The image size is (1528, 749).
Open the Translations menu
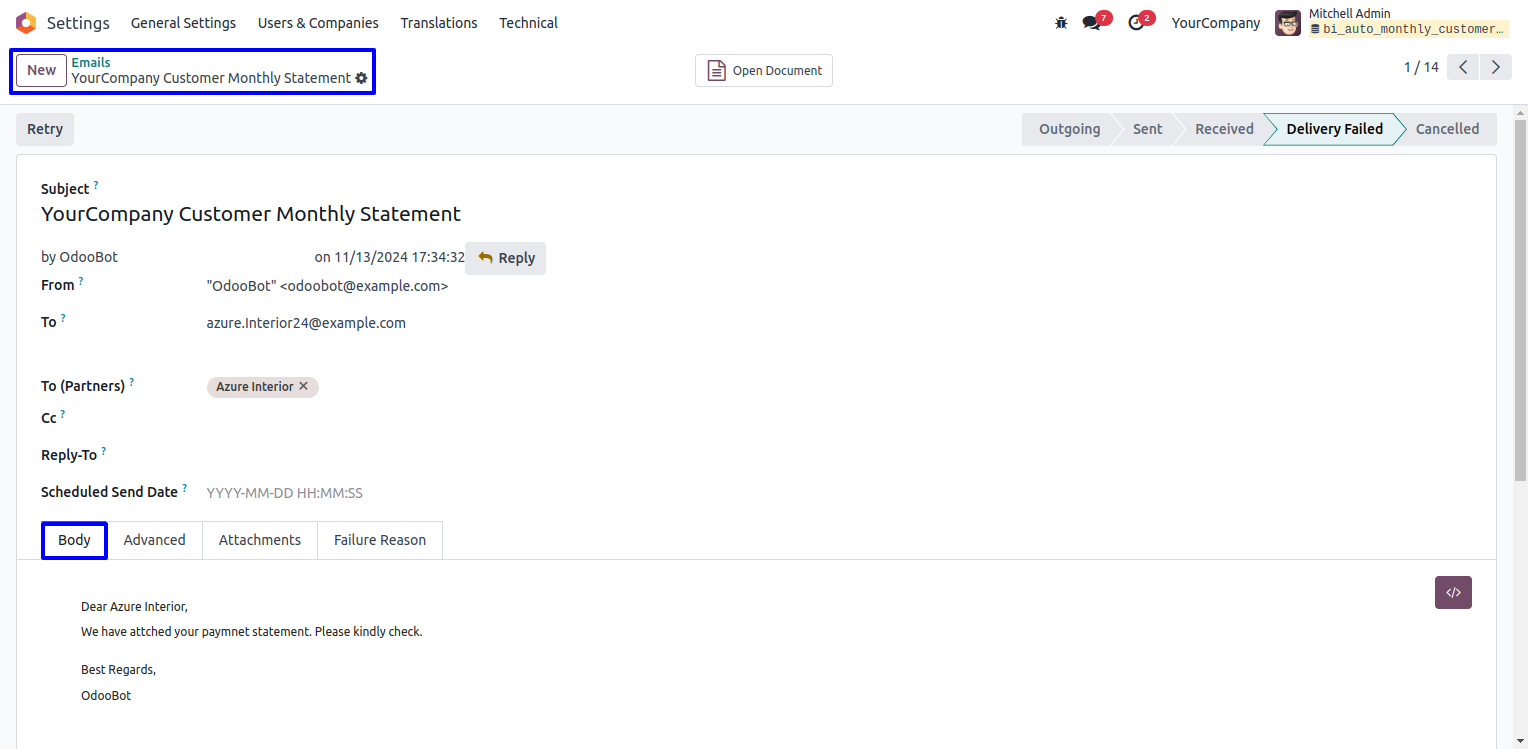point(439,23)
